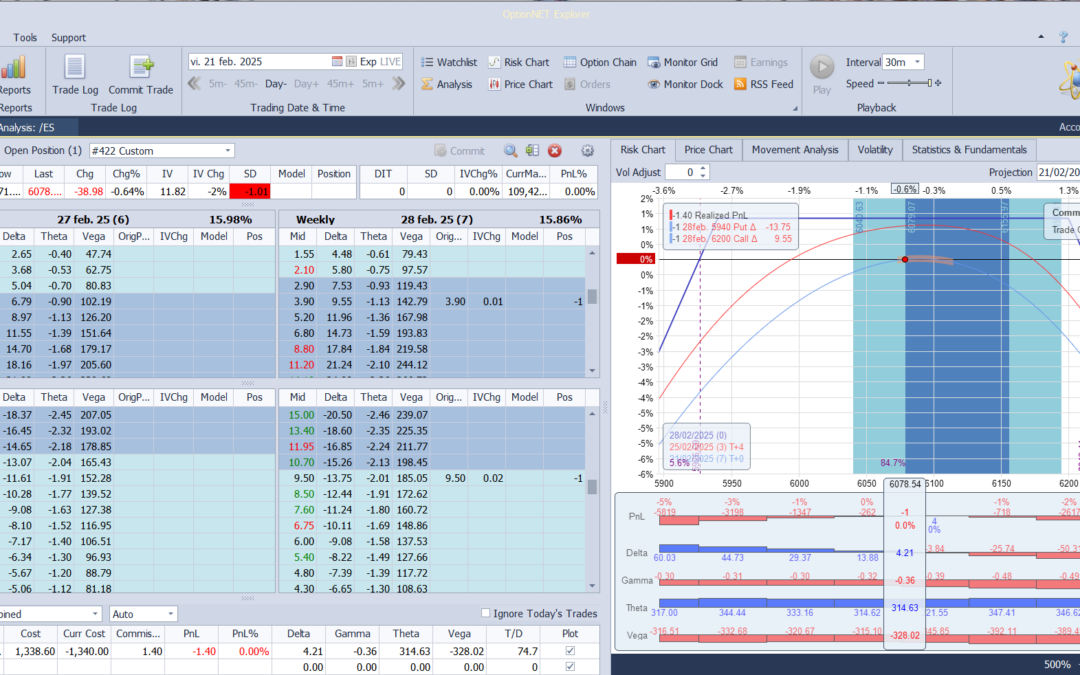Enable Ignore Today's Trades checkbox
The height and width of the screenshot is (675, 1080).
coord(486,614)
